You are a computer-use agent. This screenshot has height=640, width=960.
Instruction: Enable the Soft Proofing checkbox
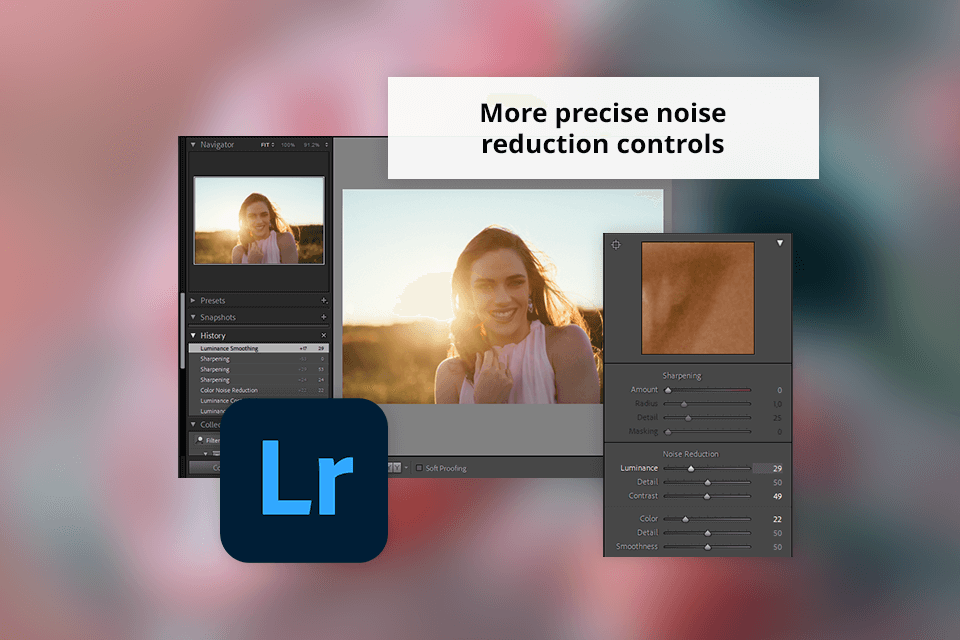coord(419,468)
